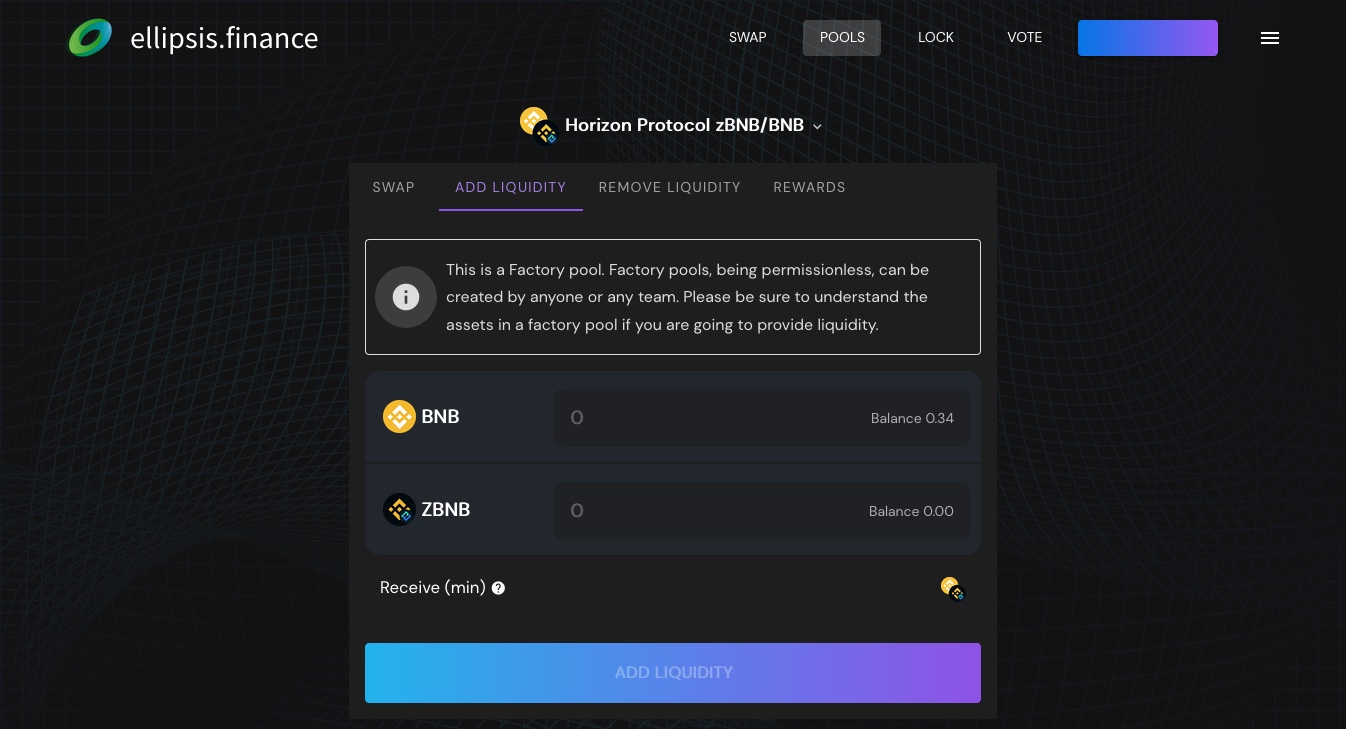
Task: Click the BNB coin icon
Action: (399, 417)
